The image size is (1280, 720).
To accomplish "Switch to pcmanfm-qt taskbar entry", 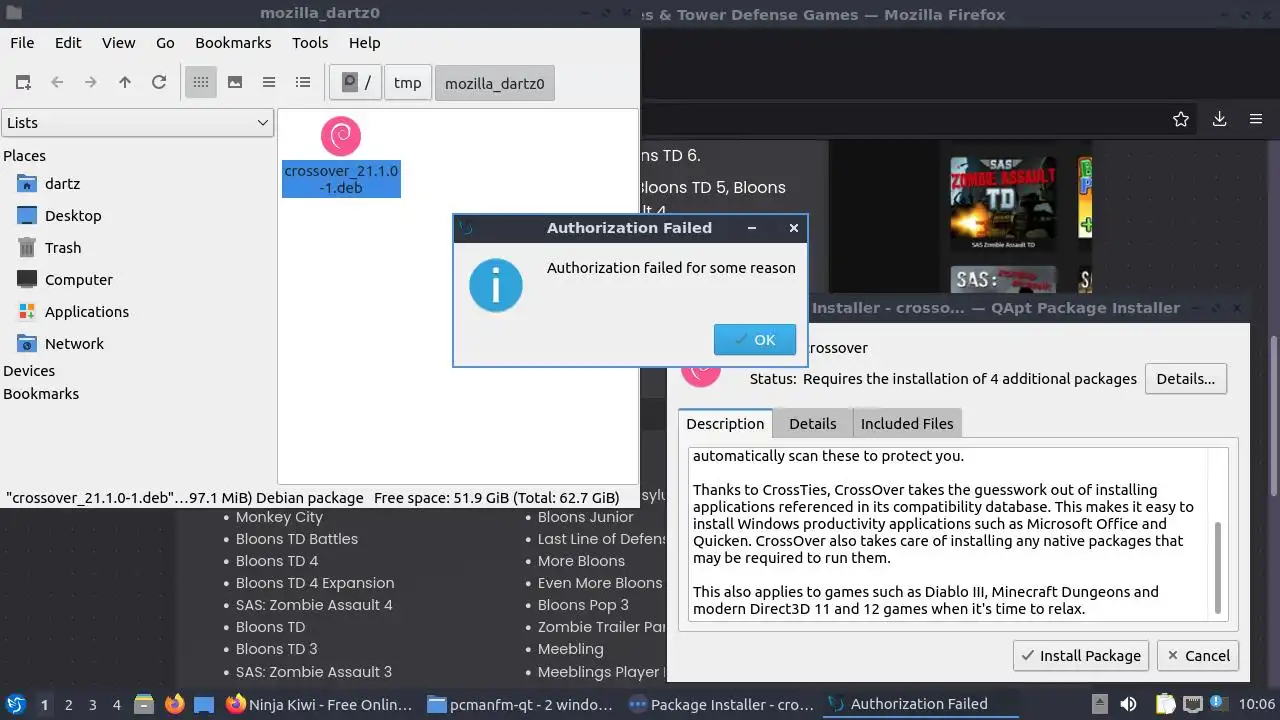I will tap(520, 704).
